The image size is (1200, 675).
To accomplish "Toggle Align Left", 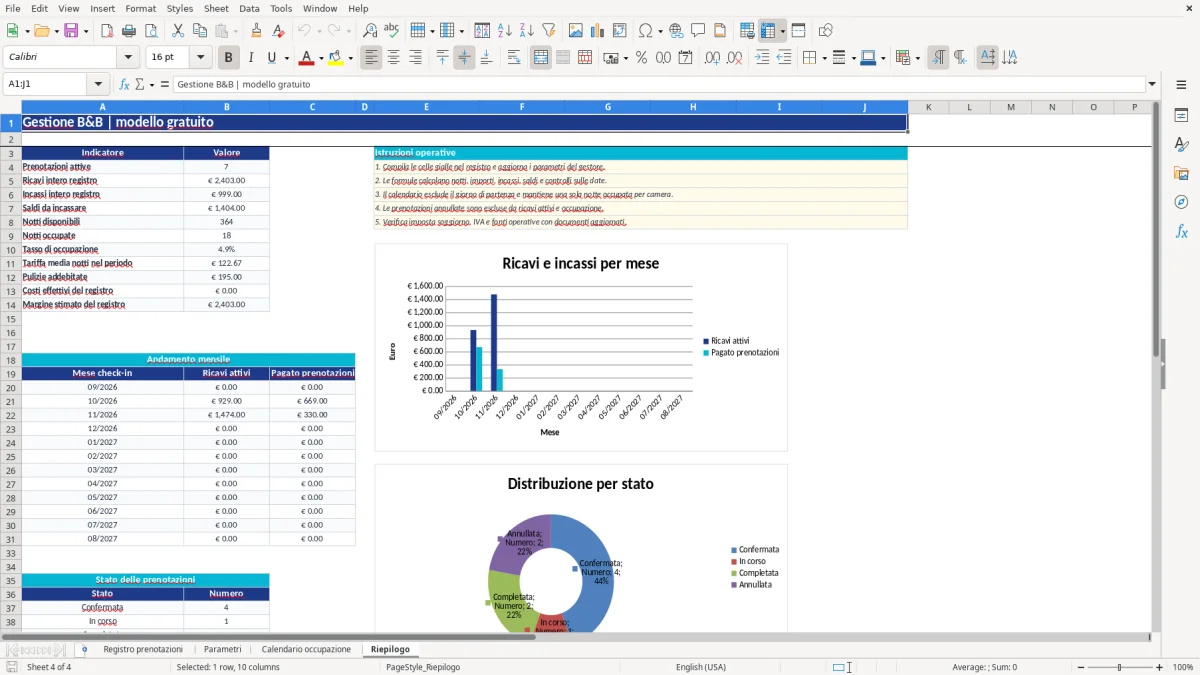I will tap(371, 57).
